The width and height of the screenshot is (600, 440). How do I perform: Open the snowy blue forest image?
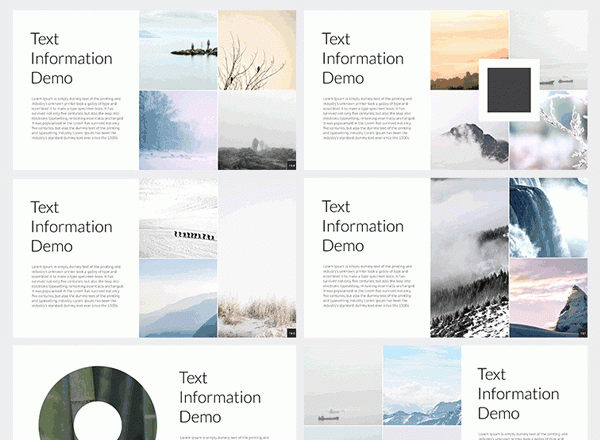pos(178,130)
